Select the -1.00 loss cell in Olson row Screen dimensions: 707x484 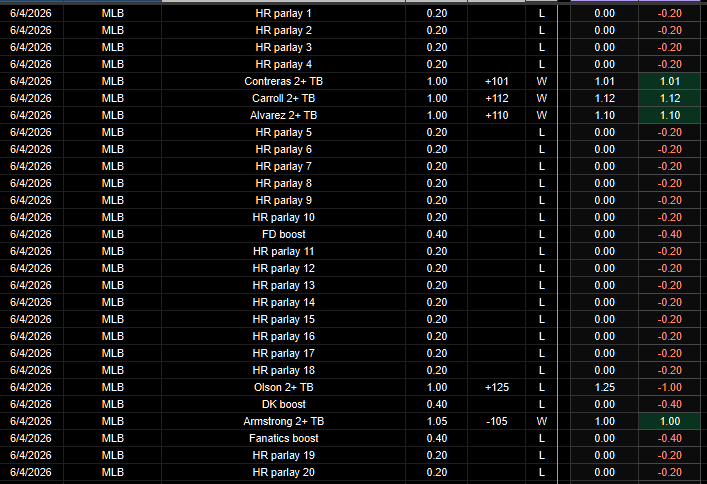[670, 387]
